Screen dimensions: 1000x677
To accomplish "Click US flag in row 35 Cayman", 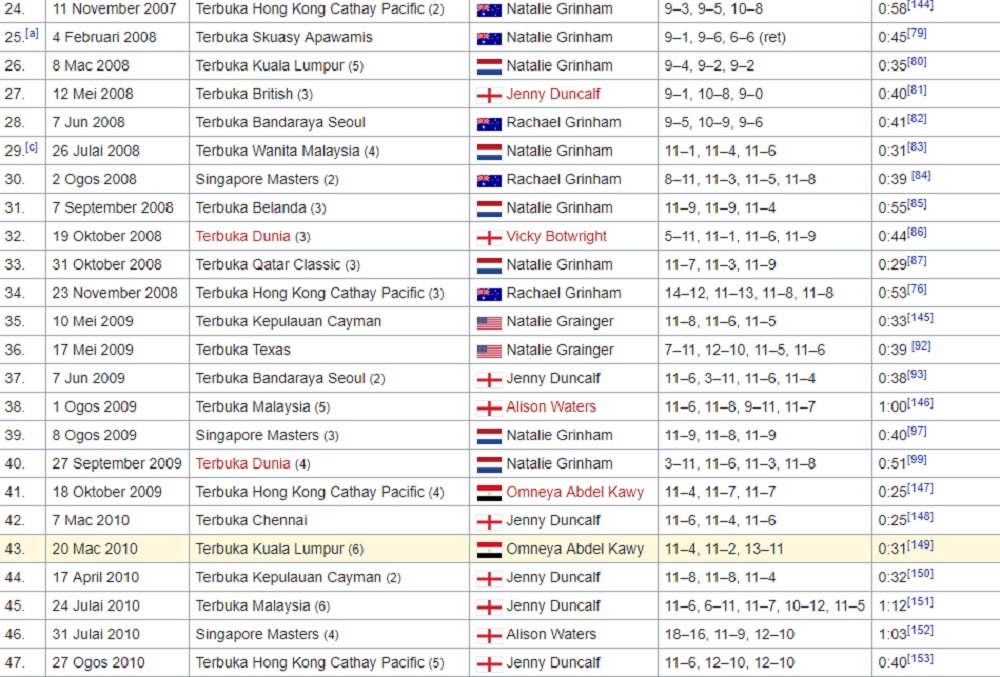I will (x=489, y=323).
